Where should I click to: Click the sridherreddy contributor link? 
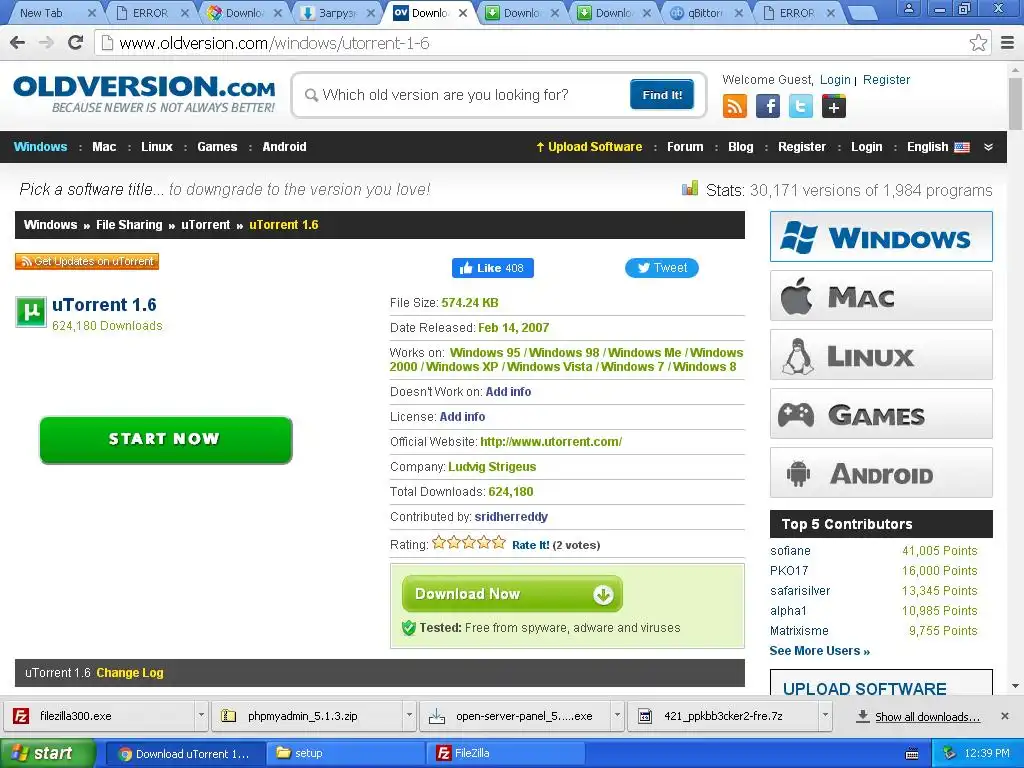511,517
